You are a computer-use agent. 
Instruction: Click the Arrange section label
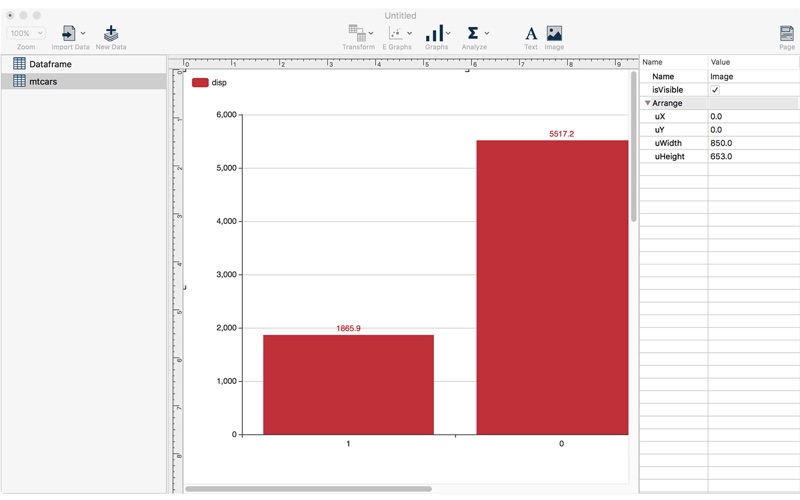point(667,103)
